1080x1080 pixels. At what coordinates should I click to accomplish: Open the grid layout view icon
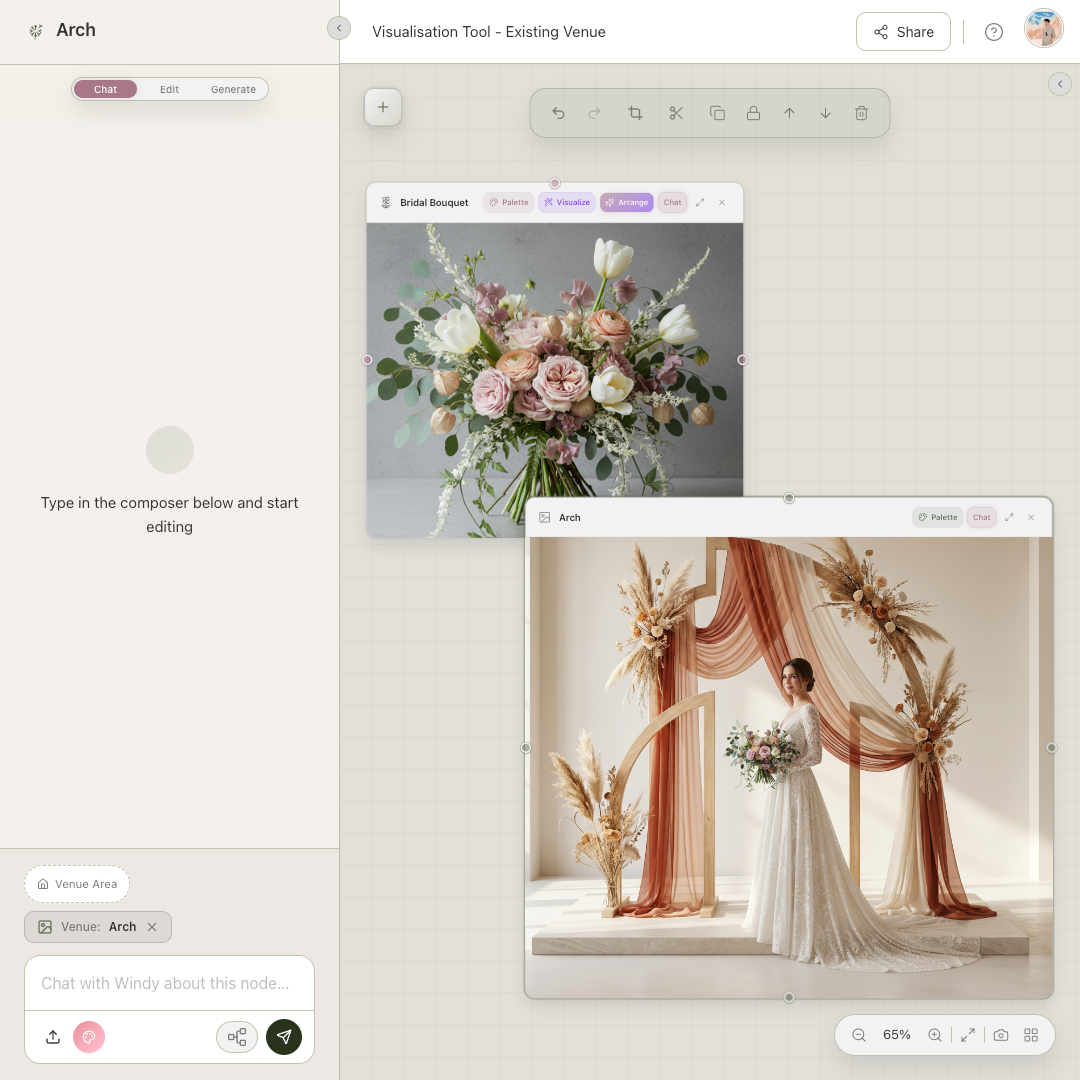click(x=1031, y=1035)
